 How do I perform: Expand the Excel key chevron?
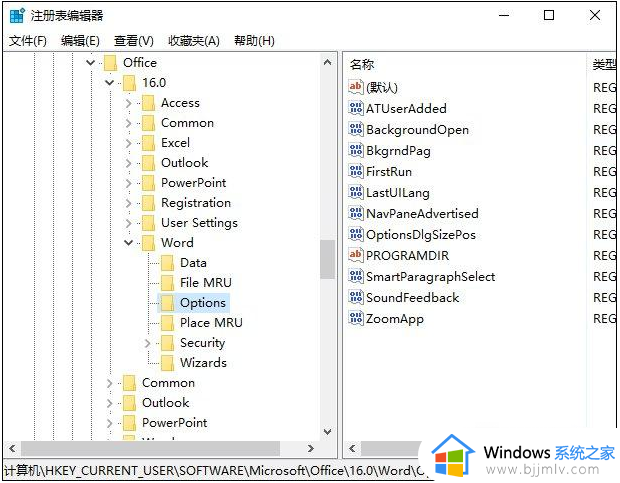click(x=128, y=143)
